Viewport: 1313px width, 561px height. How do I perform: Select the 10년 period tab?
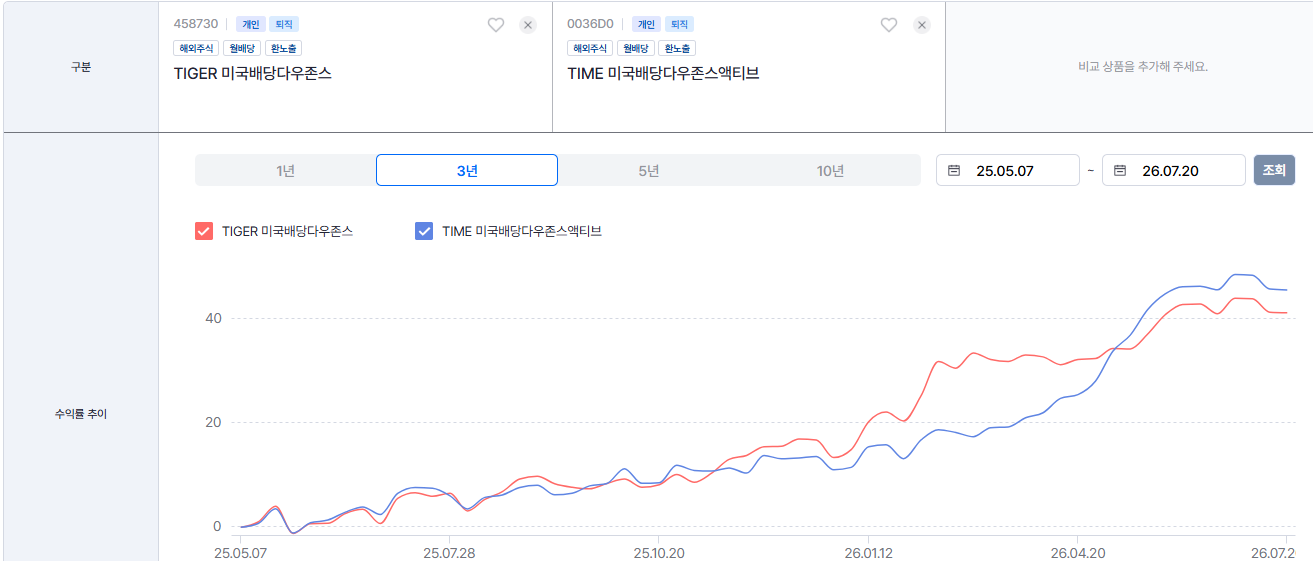[x=830, y=170]
